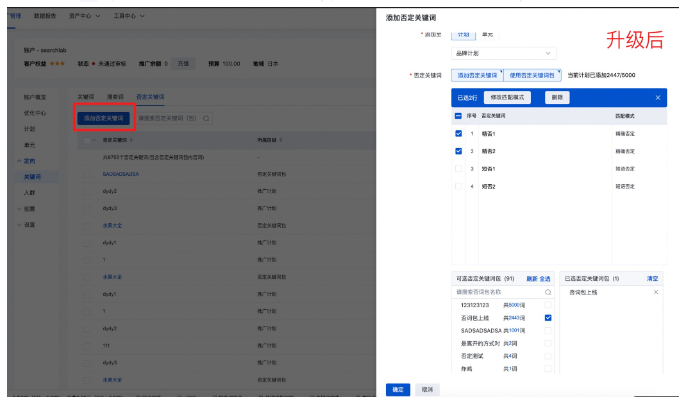Click the 确定 confirm button

point(398,388)
